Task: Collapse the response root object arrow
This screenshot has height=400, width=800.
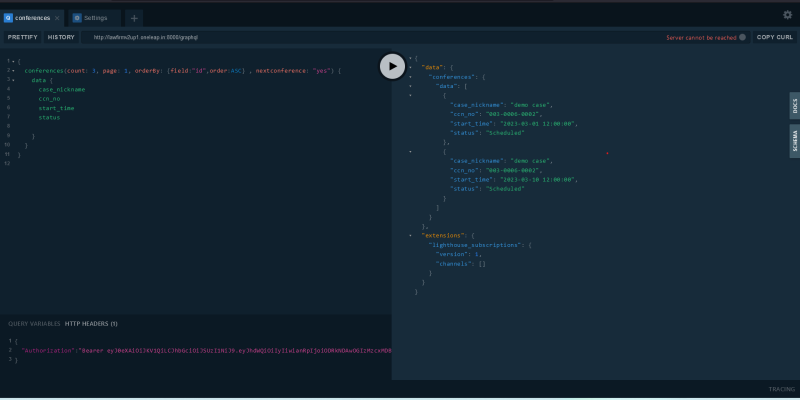Action: point(410,58)
